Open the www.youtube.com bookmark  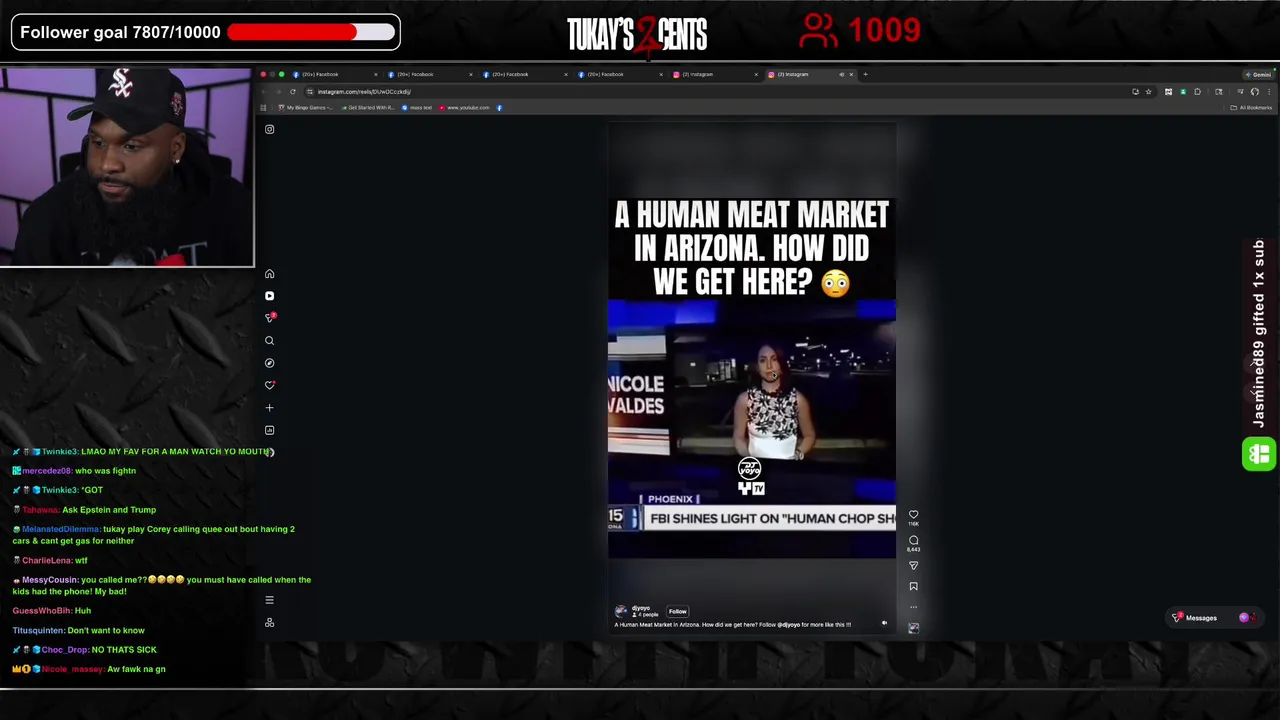(x=465, y=108)
